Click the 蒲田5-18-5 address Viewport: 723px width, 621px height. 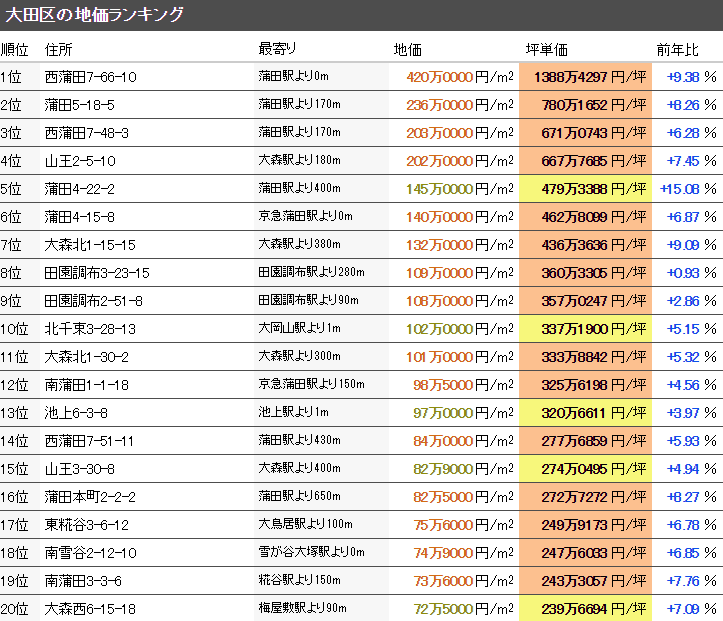(80, 105)
